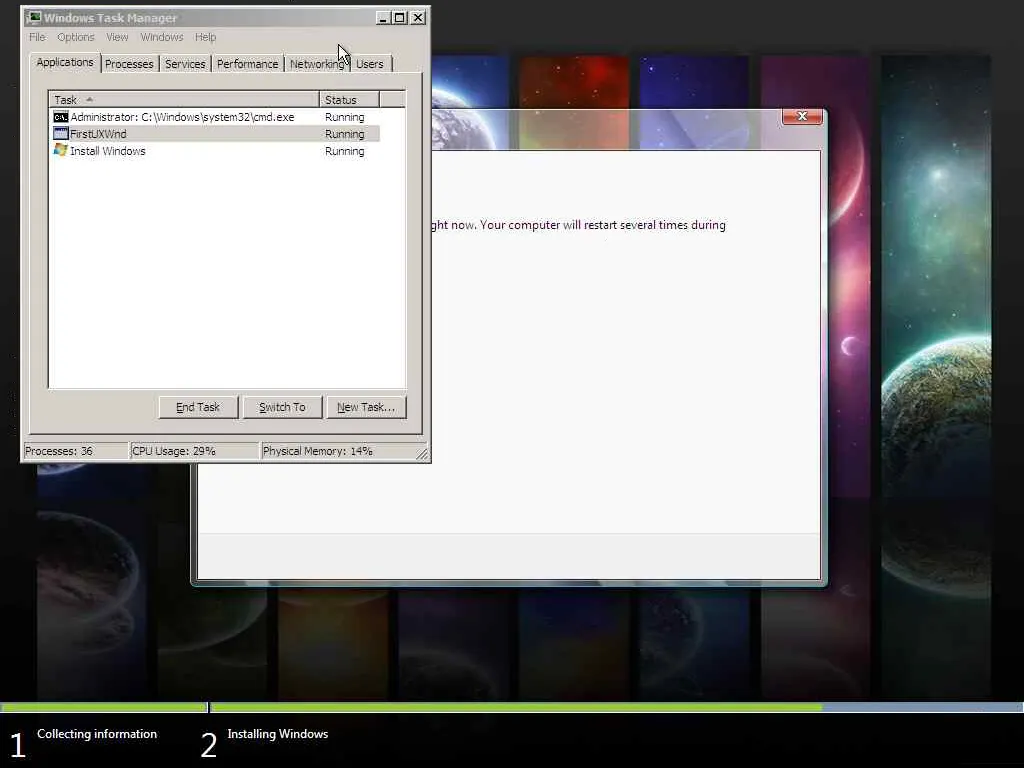Click the New Task... button
This screenshot has width=1024, height=768.
366,407
